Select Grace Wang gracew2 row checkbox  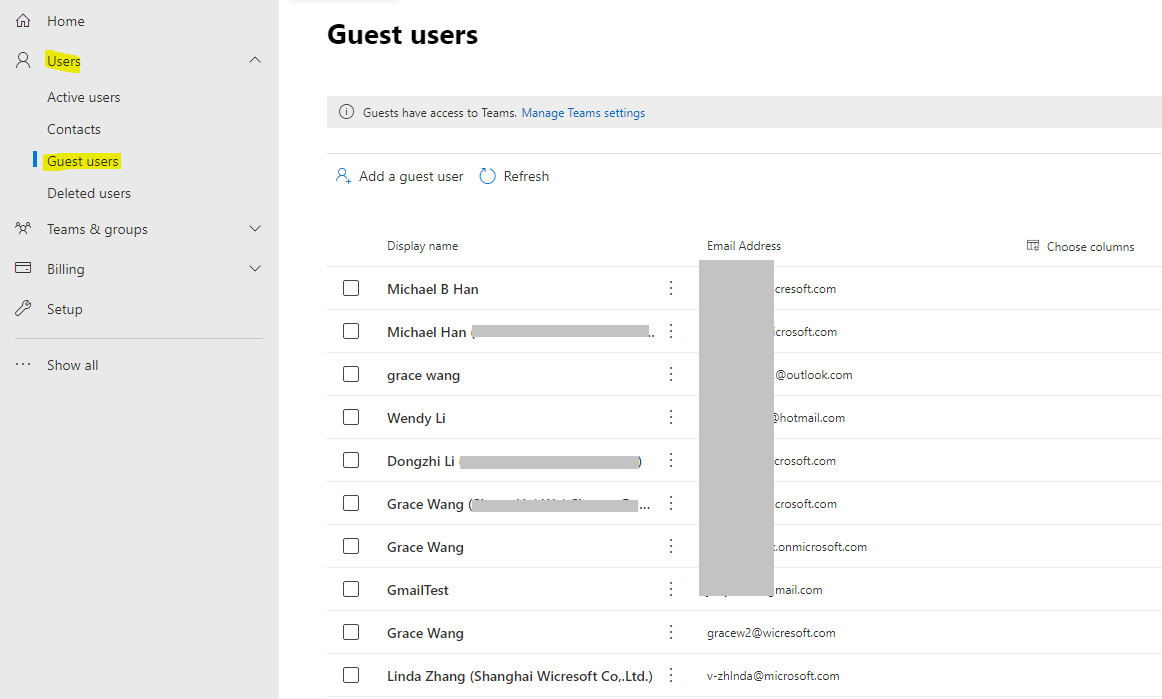coord(351,632)
